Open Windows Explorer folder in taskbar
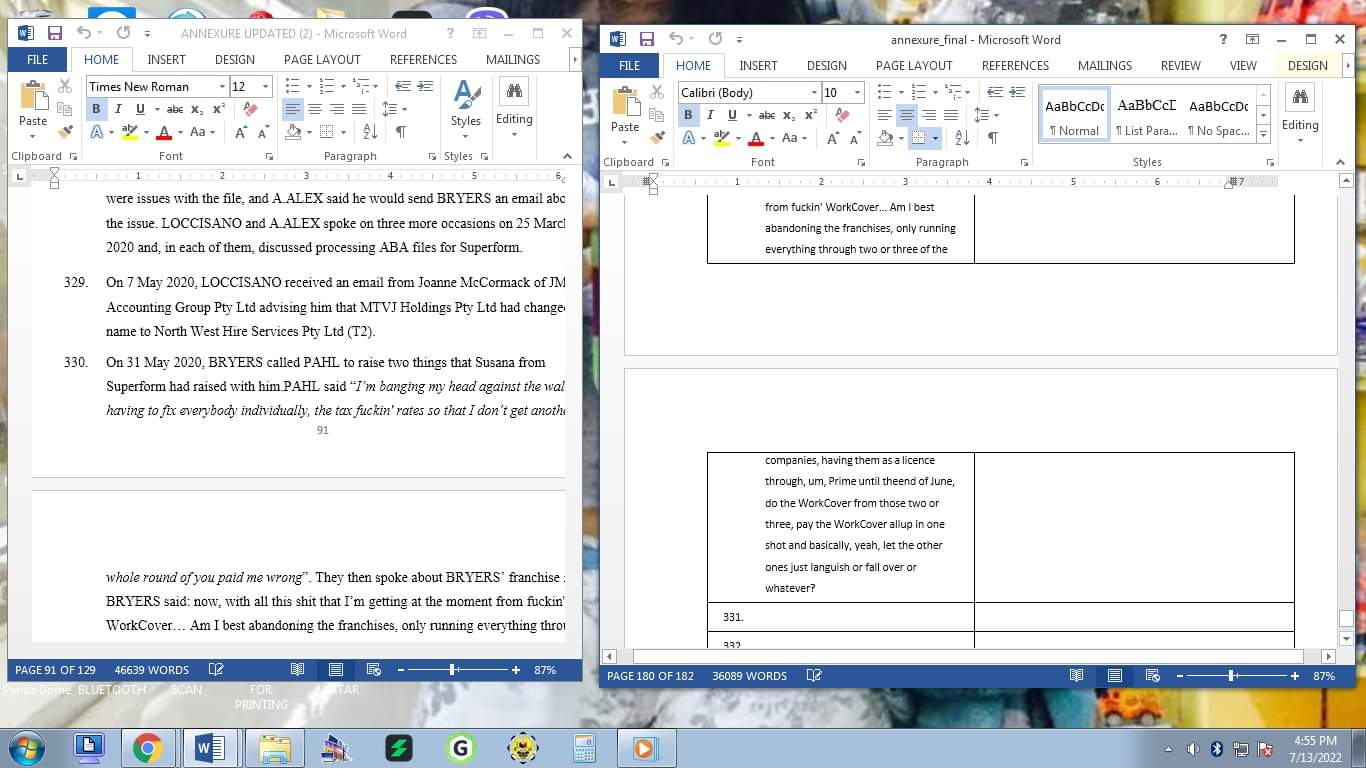The image size is (1366, 776). [x=274, y=748]
